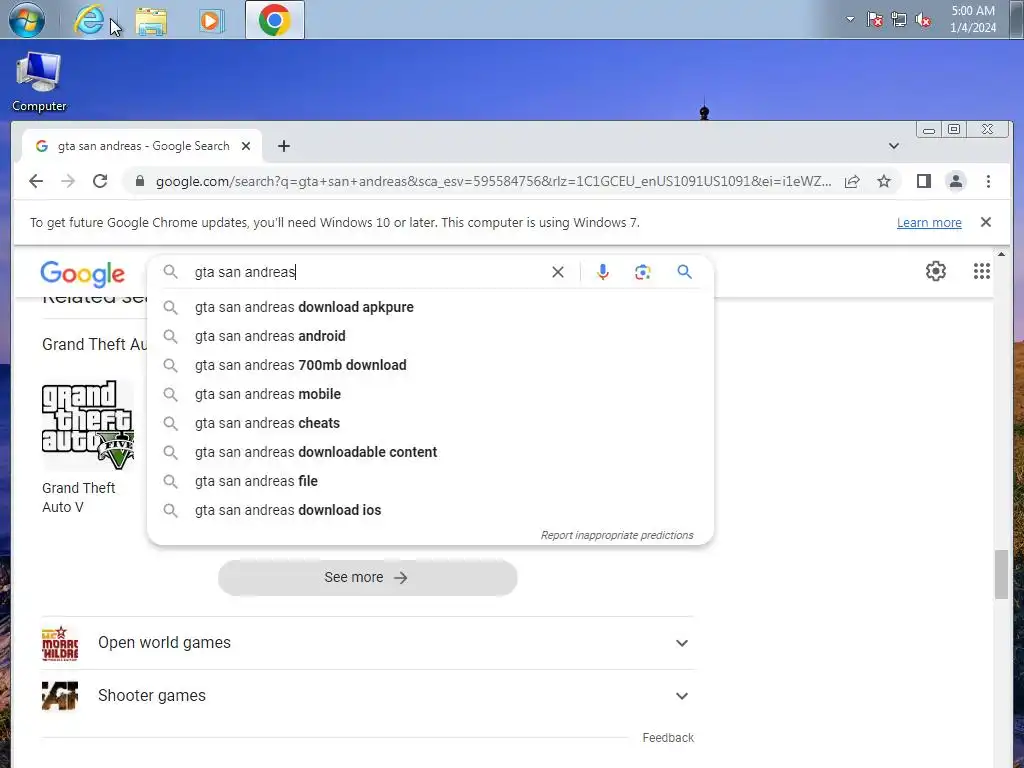Open the tab search dropdown arrow
This screenshot has height=768, width=1024.
[894, 146]
